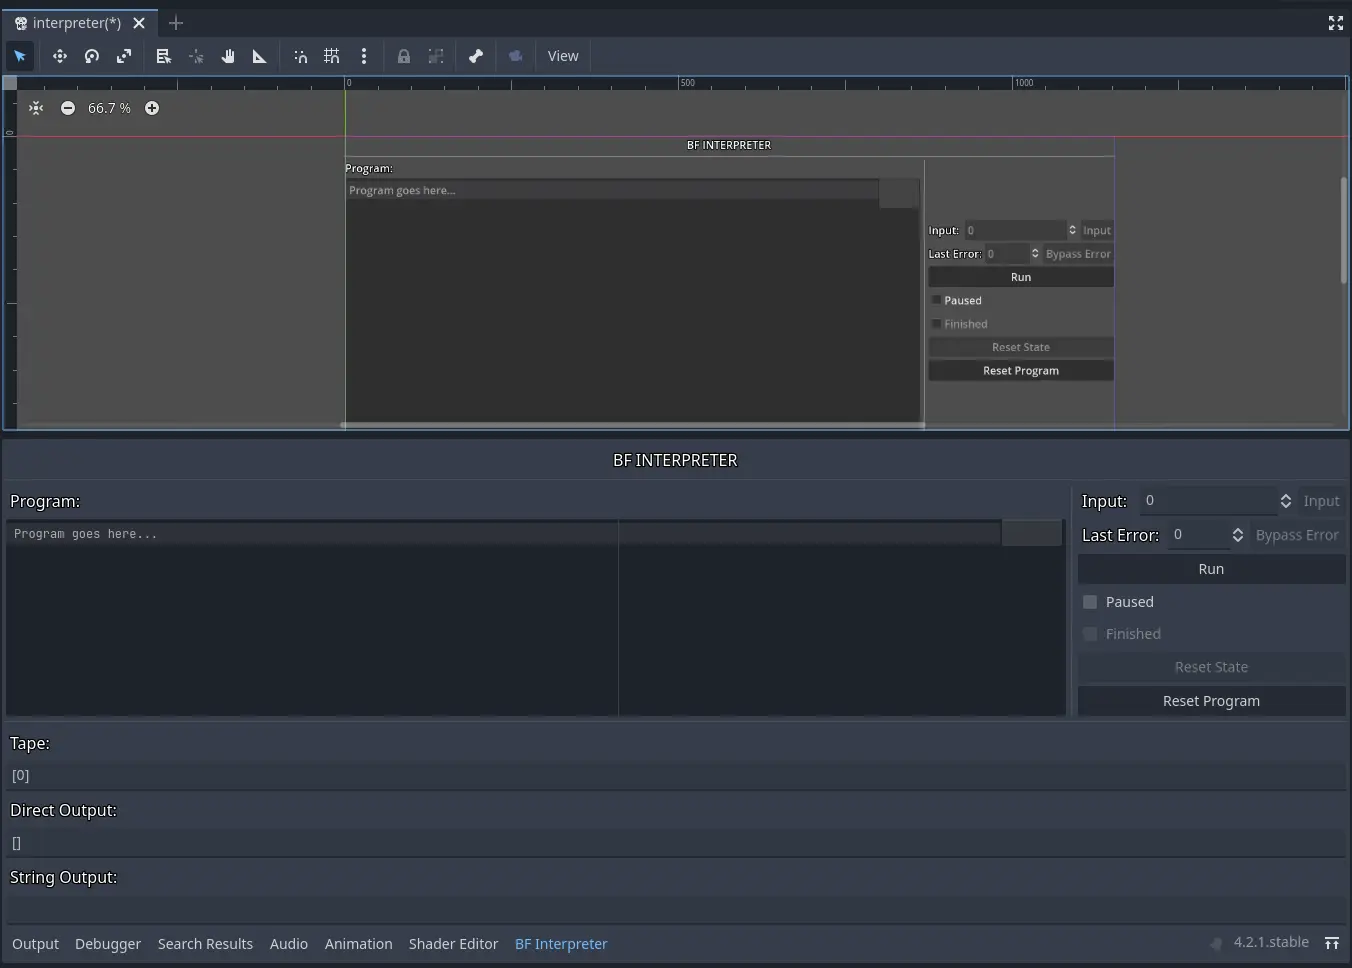The height and width of the screenshot is (968, 1352).
Task: Click the Direct Output [] value
Action: pos(16,843)
